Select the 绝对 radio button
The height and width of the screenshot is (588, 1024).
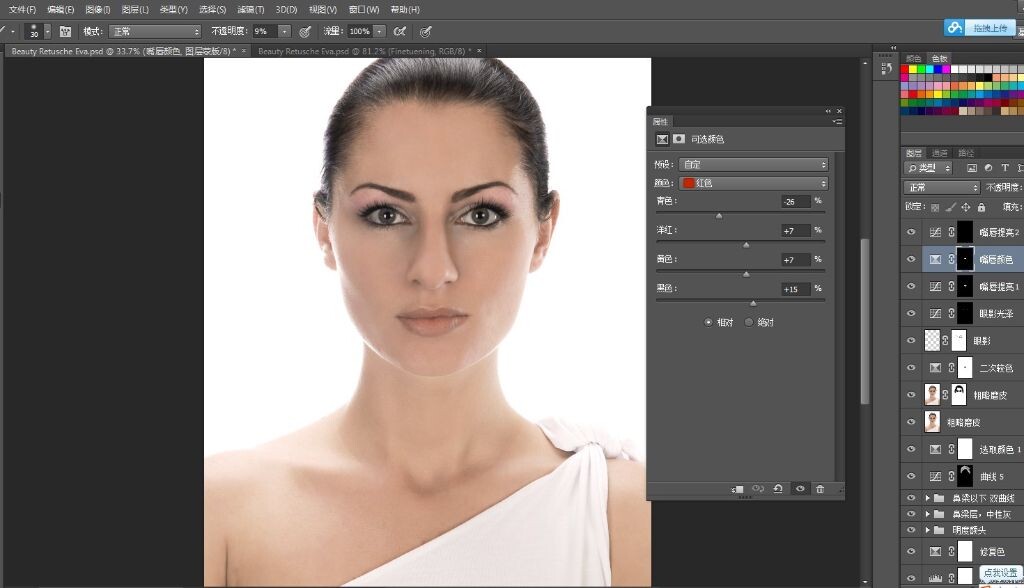coord(749,322)
